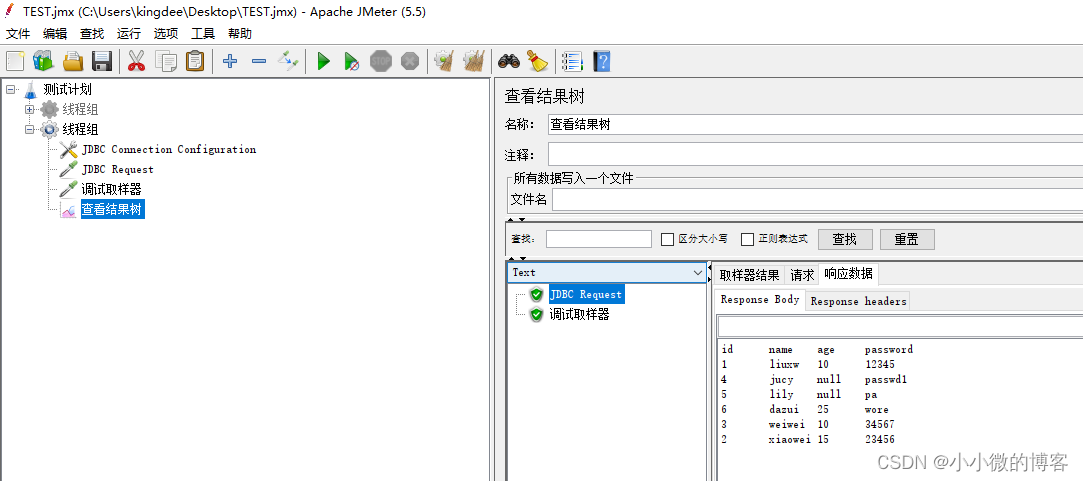Click the Help question mark icon
1083x481 pixels.
point(602,62)
